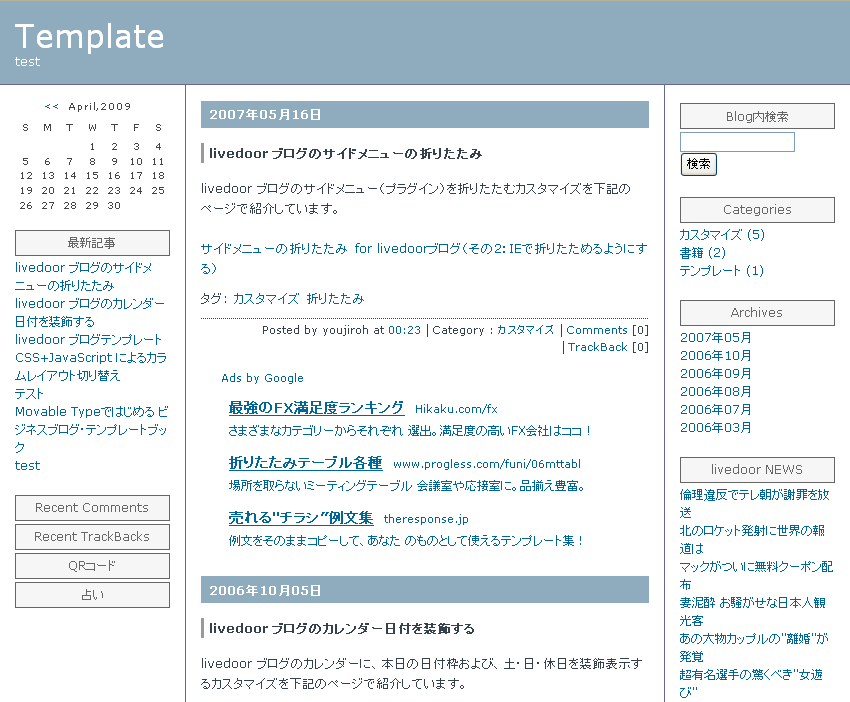Open recent post Movable Typeではじめるビジネスブログ
This screenshot has height=702, width=850.
[x=92, y=429]
